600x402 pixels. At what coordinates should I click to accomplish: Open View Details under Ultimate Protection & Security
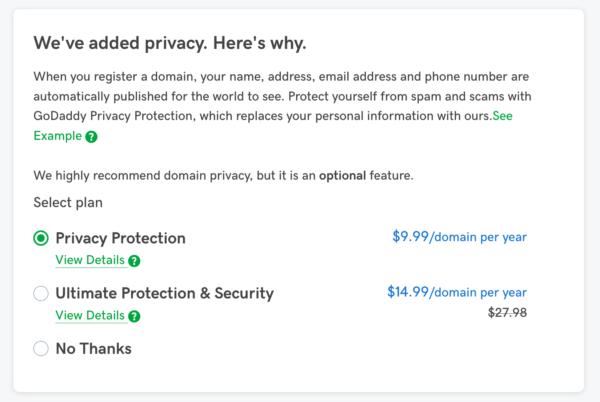point(90,316)
